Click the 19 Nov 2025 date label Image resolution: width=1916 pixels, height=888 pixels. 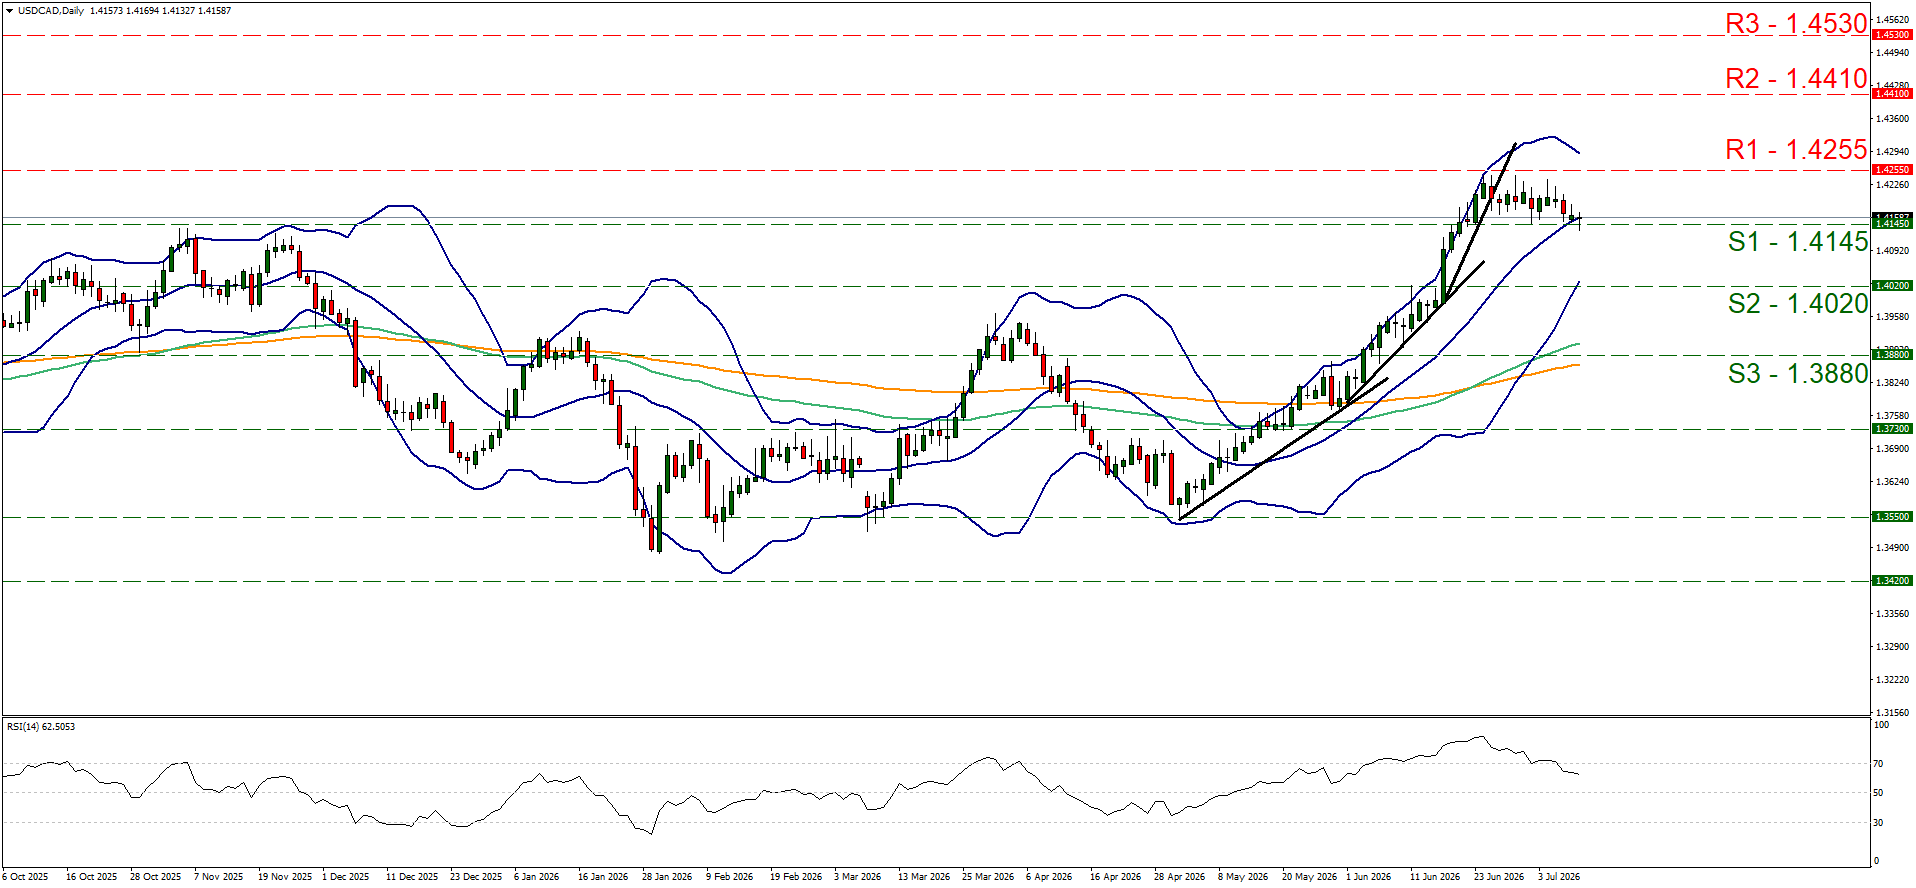click(285, 877)
